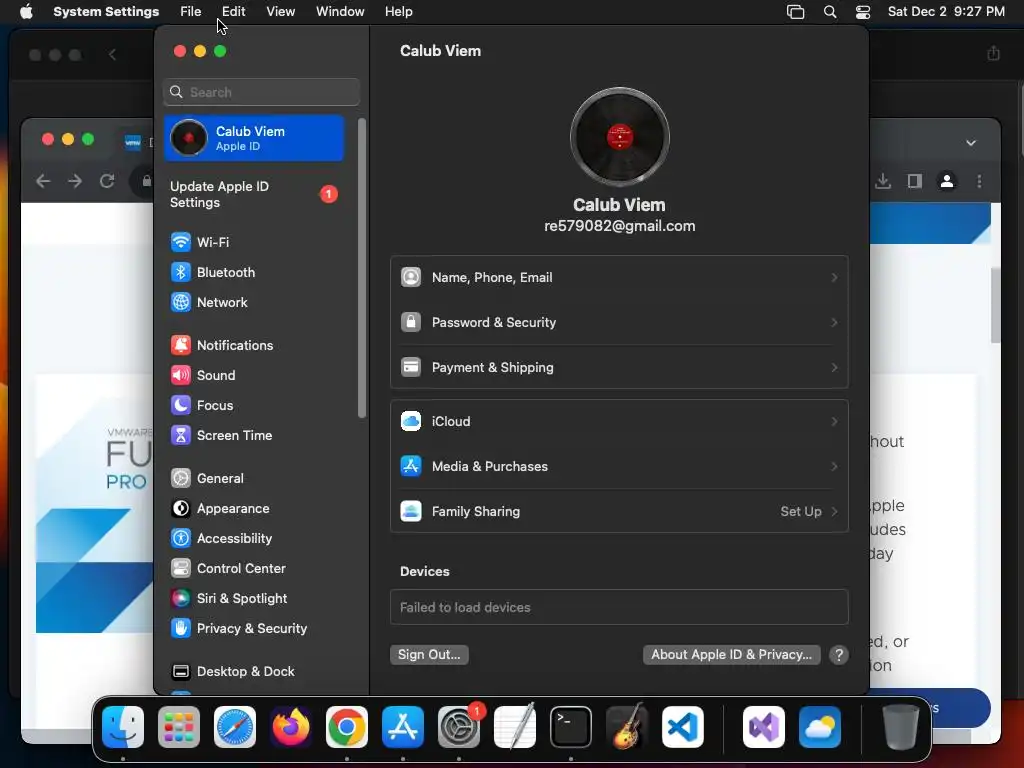Image resolution: width=1024 pixels, height=768 pixels.
Task: Open App Store from the Dock
Action: (403, 727)
